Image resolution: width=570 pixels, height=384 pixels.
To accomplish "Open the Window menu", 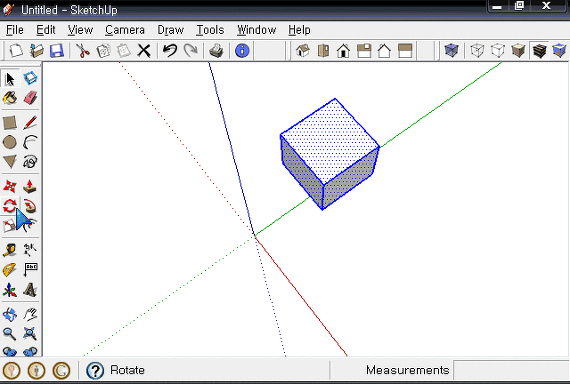I will click(x=256, y=30).
